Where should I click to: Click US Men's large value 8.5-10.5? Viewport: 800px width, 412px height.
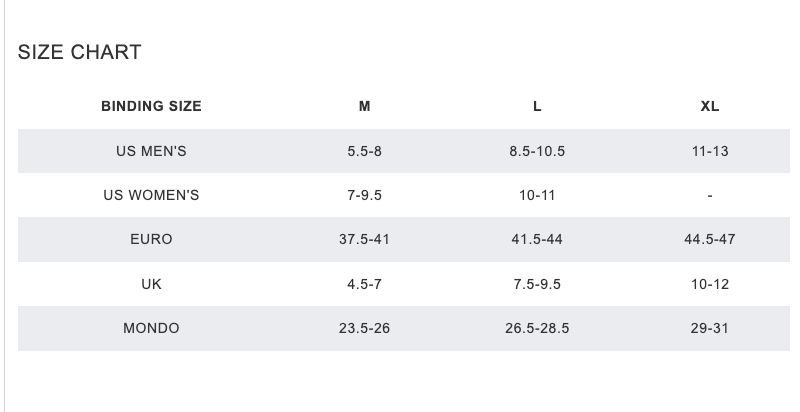(537, 152)
